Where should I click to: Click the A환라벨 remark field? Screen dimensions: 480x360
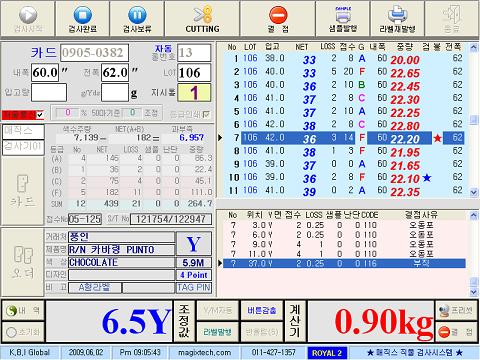pyautogui.click(x=94, y=288)
